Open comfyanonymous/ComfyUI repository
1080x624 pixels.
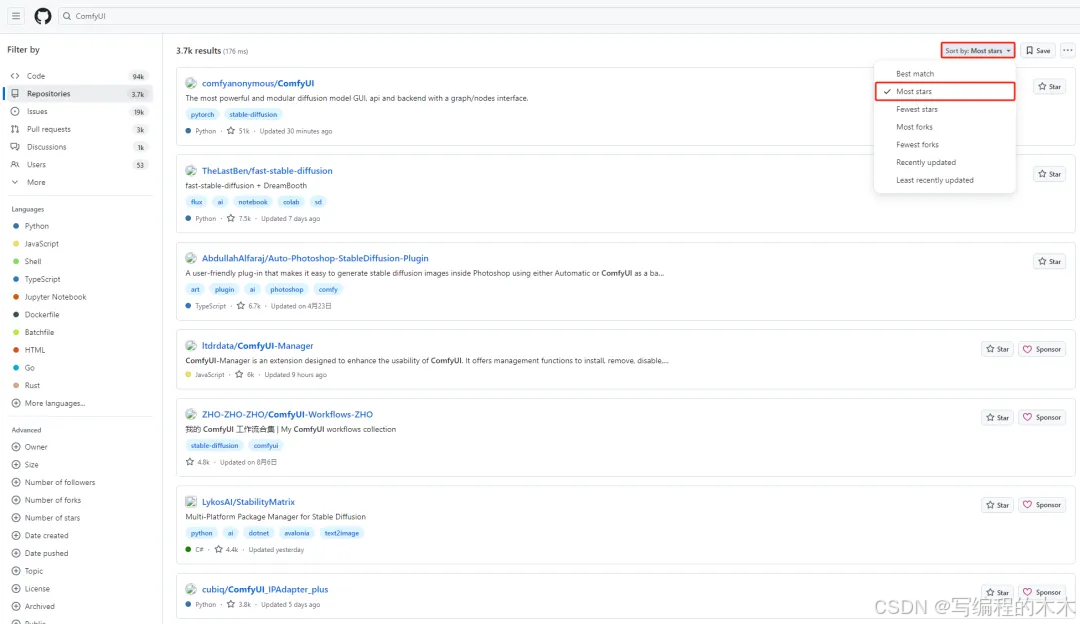(x=258, y=83)
